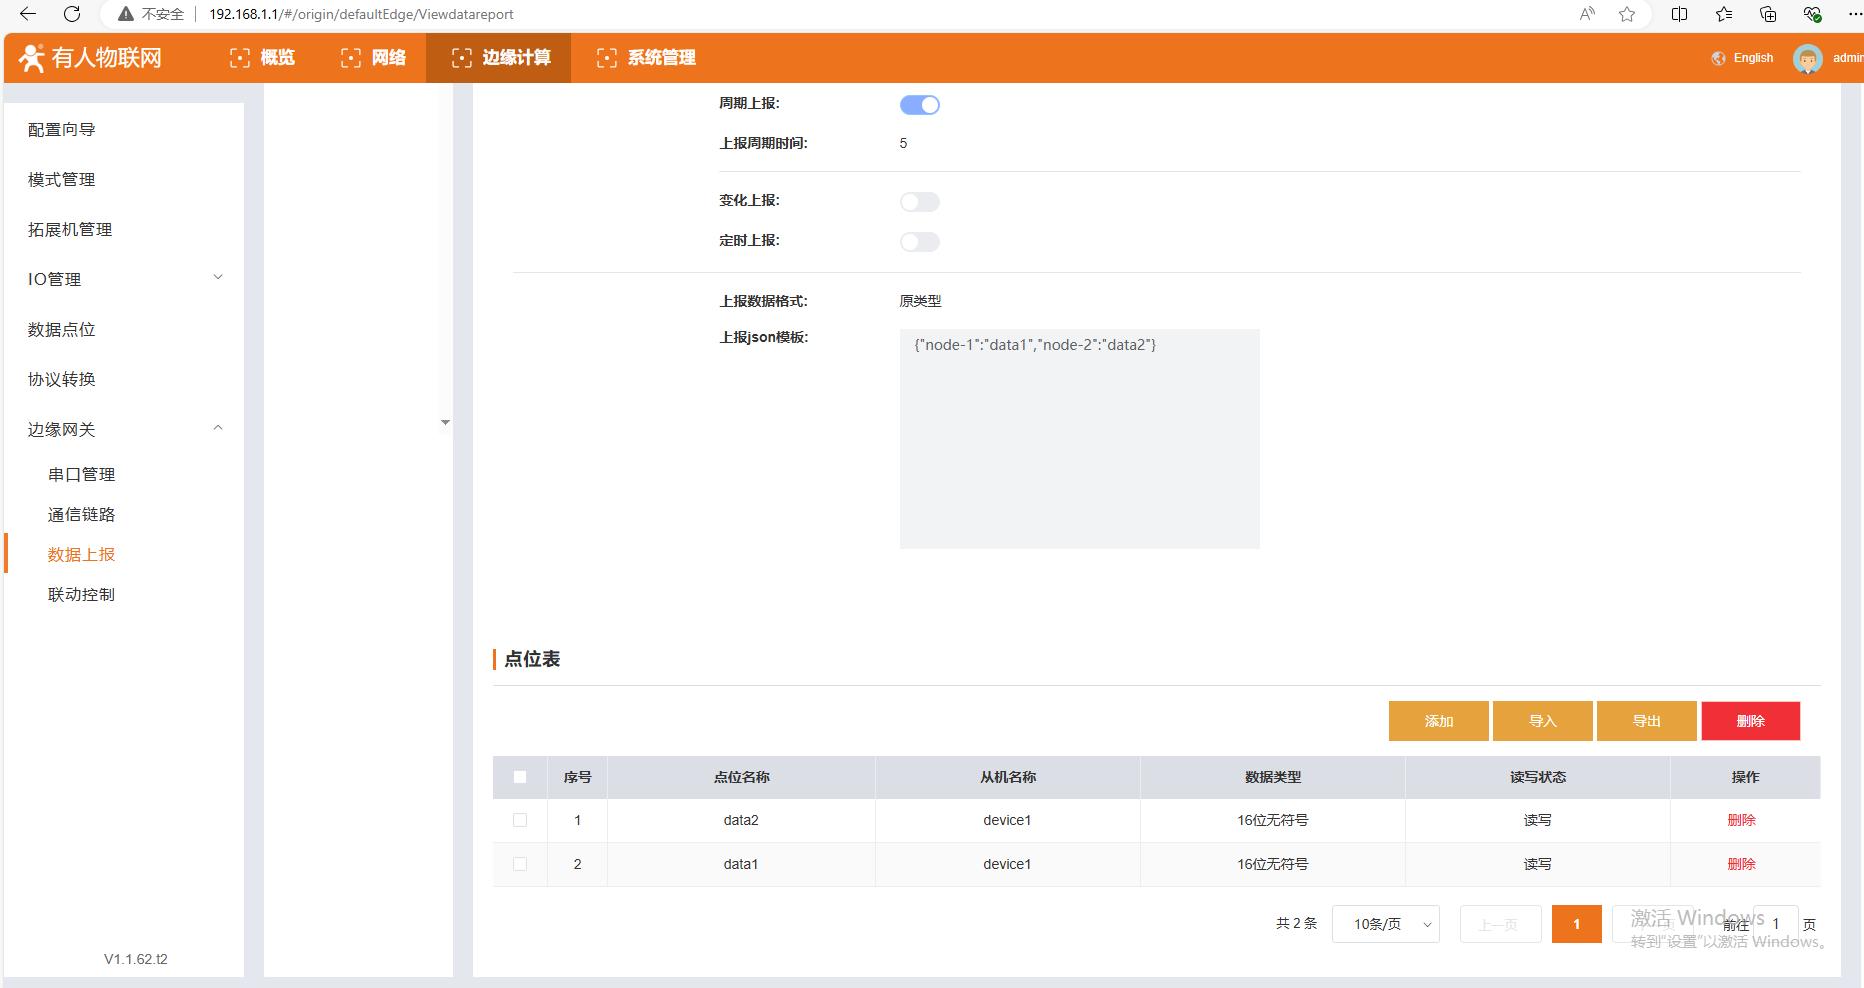This screenshot has width=1864, height=988.
Task: Open the browser split screen icon
Action: click(1679, 14)
